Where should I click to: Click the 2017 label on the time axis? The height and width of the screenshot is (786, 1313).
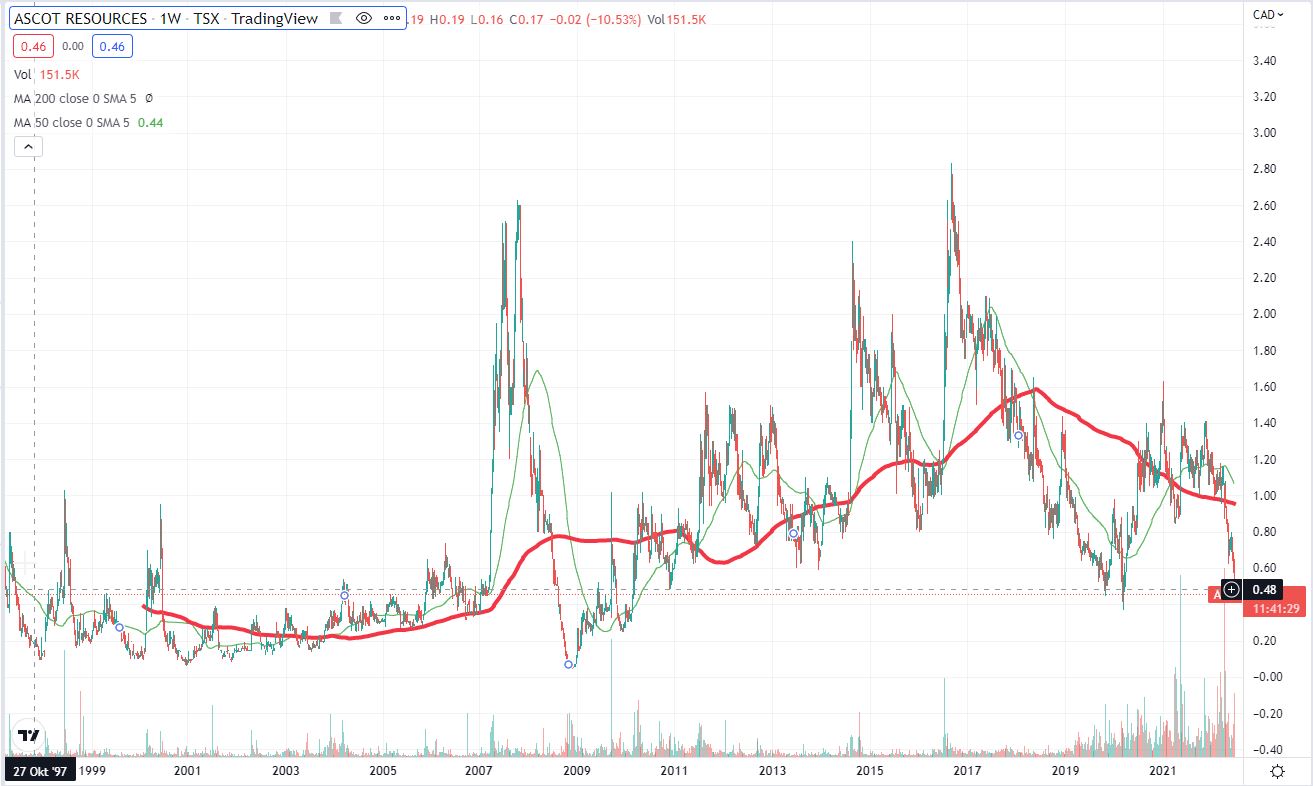pyautogui.click(x=966, y=771)
